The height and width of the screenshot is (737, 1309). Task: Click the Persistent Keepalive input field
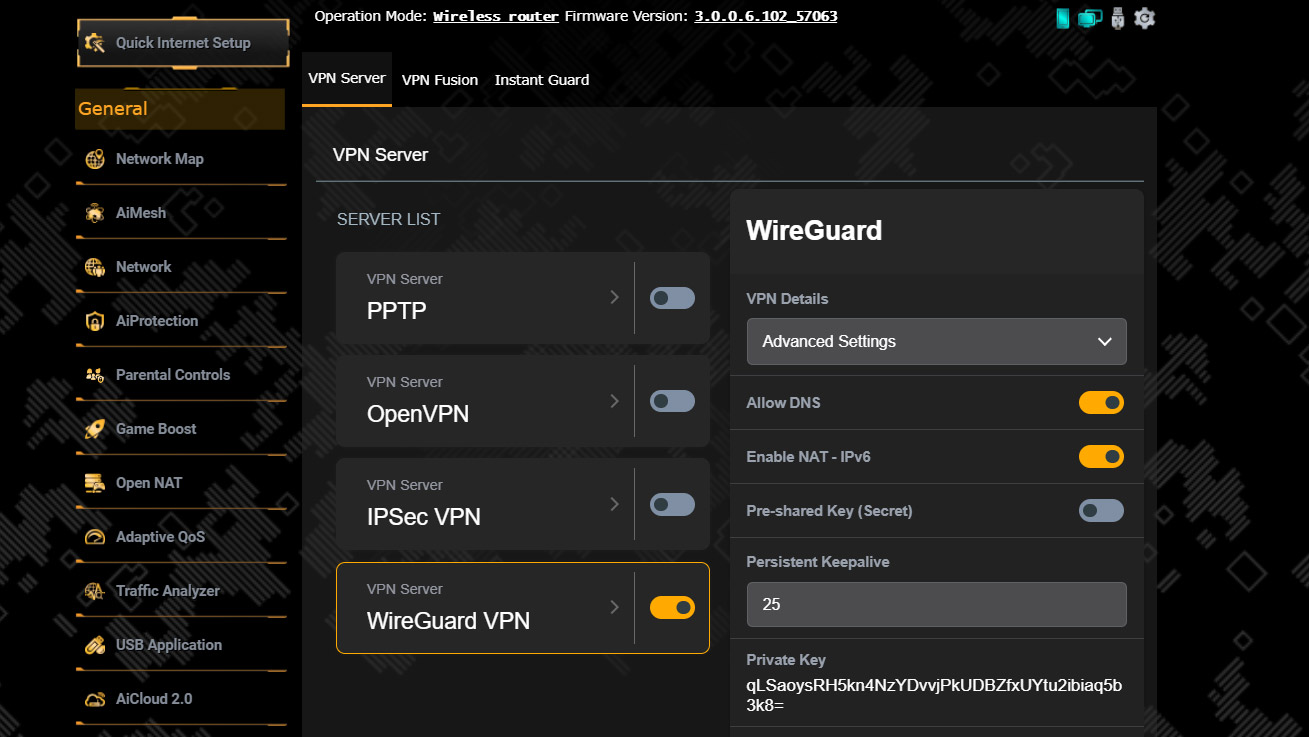pos(936,605)
